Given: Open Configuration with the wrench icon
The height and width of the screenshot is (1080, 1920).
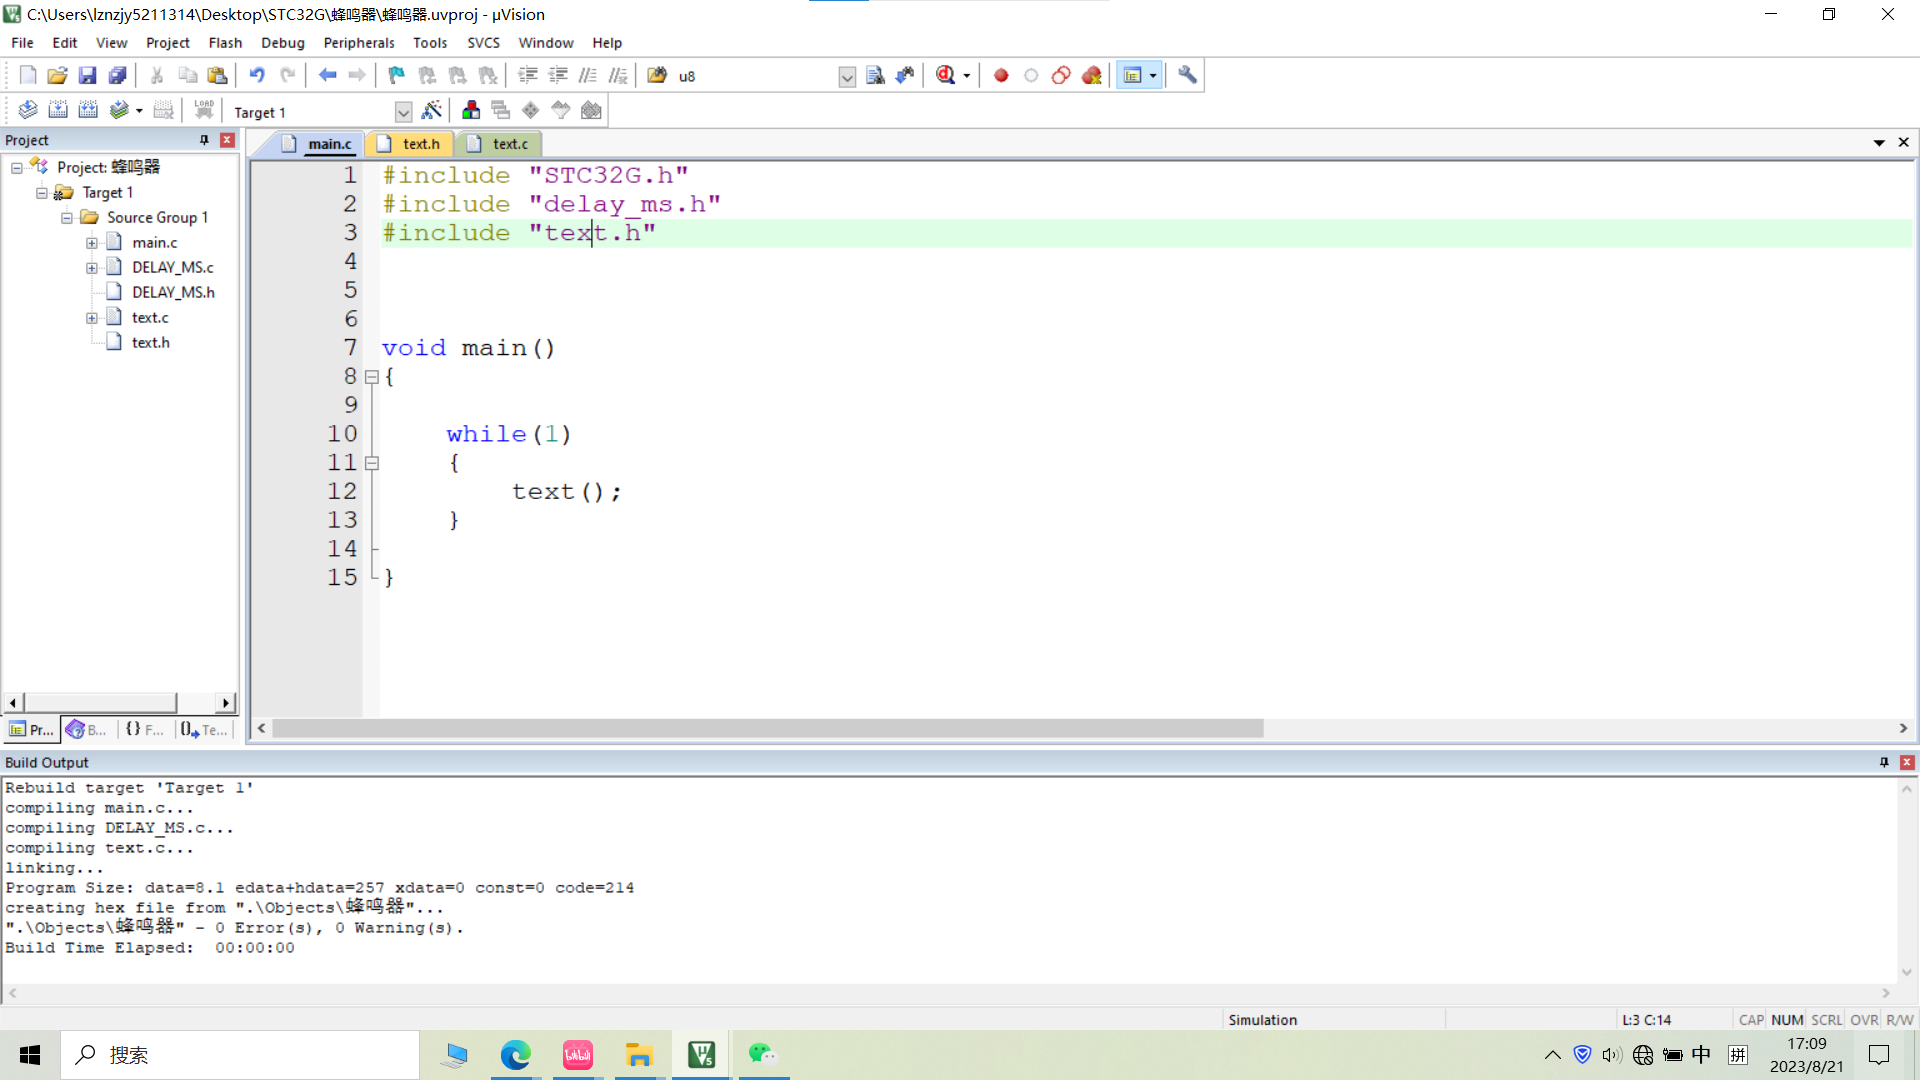Looking at the screenshot, I should click(x=1187, y=75).
